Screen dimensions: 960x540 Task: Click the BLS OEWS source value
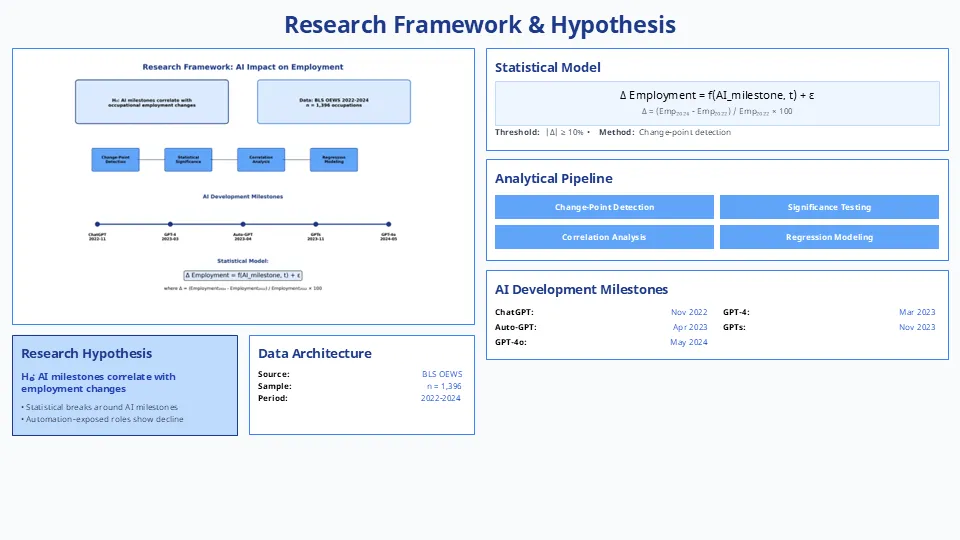(442, 374)
